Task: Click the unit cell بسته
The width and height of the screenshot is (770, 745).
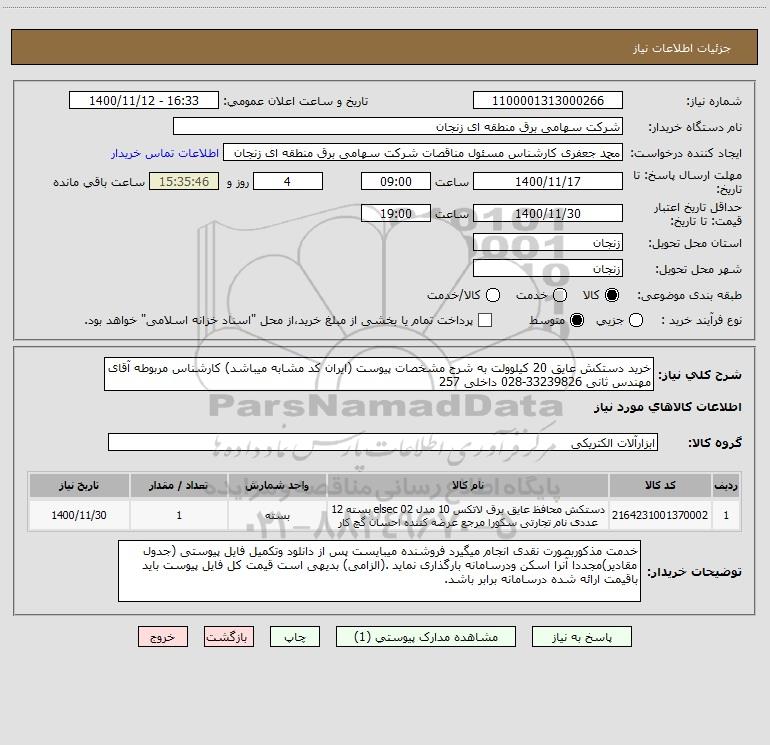Action: click(277, 515)
